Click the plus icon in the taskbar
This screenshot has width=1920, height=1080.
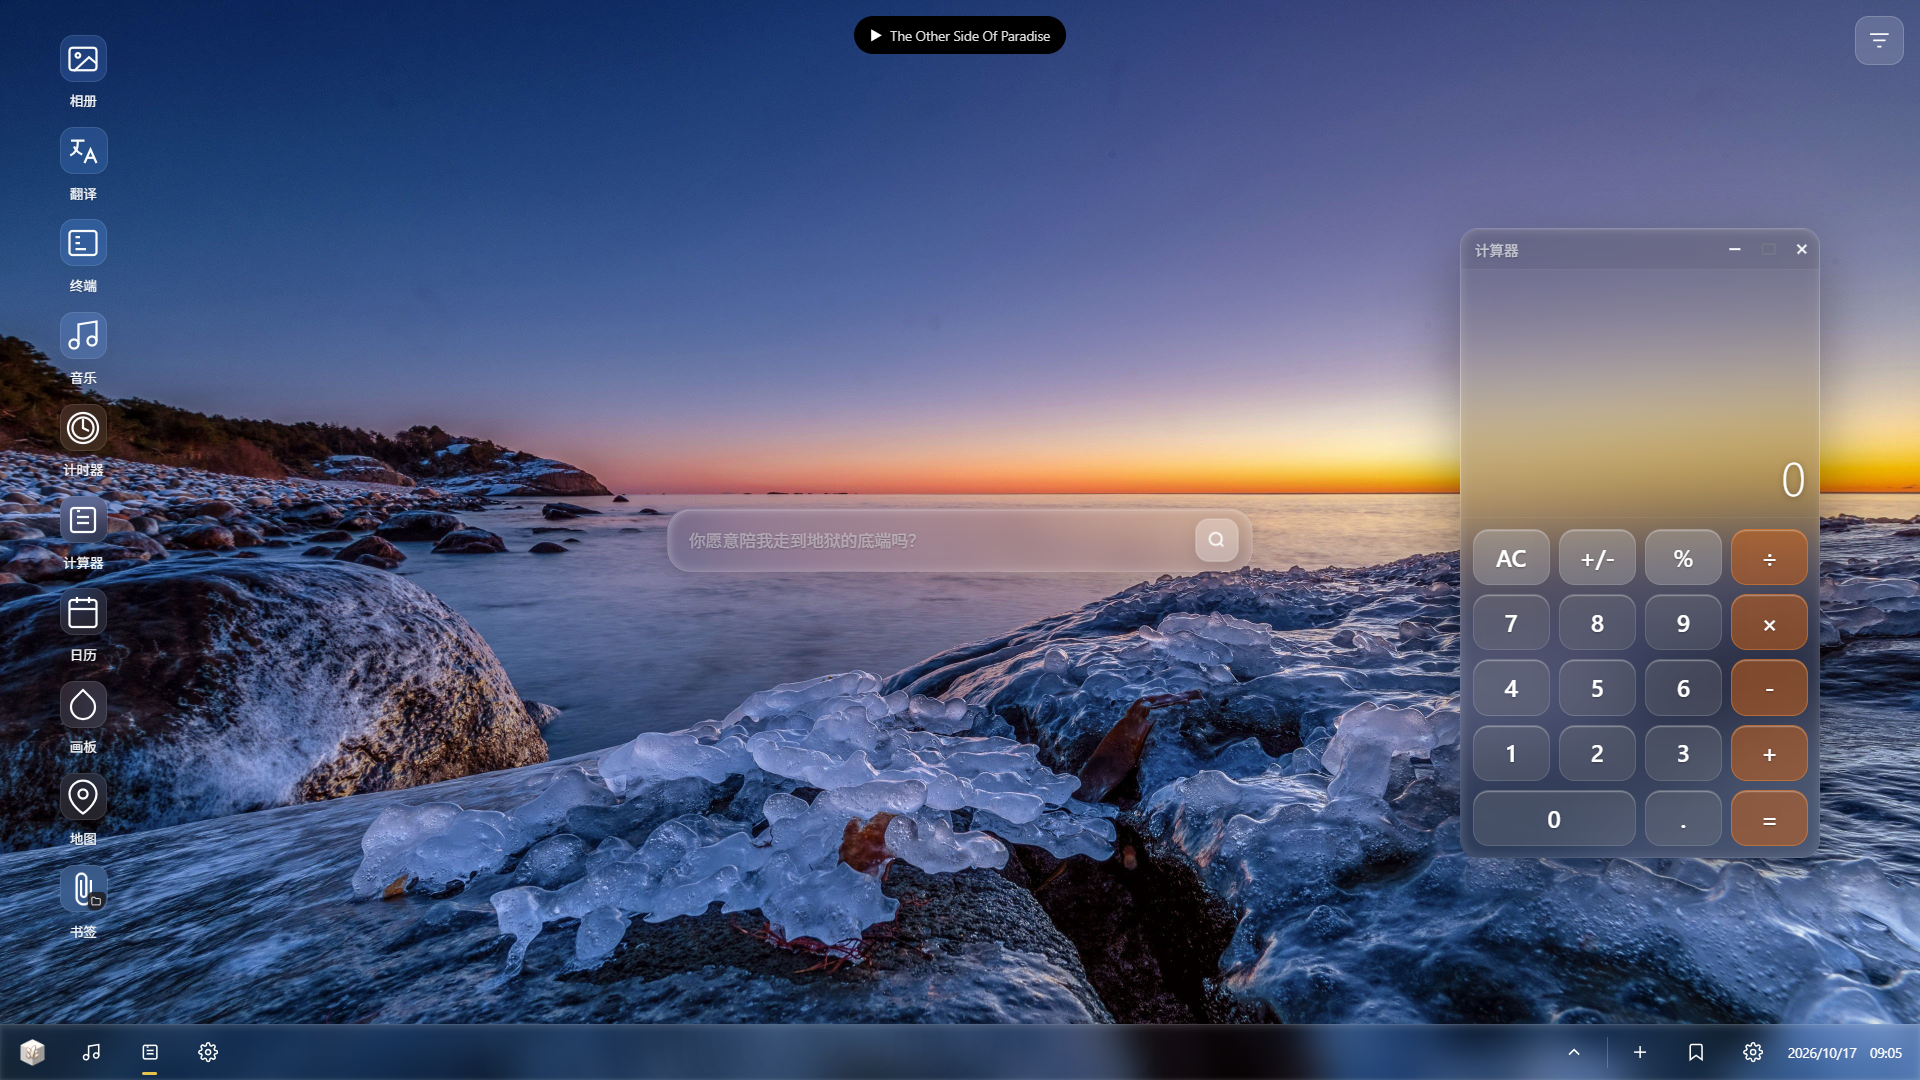coord(1640,1052)
